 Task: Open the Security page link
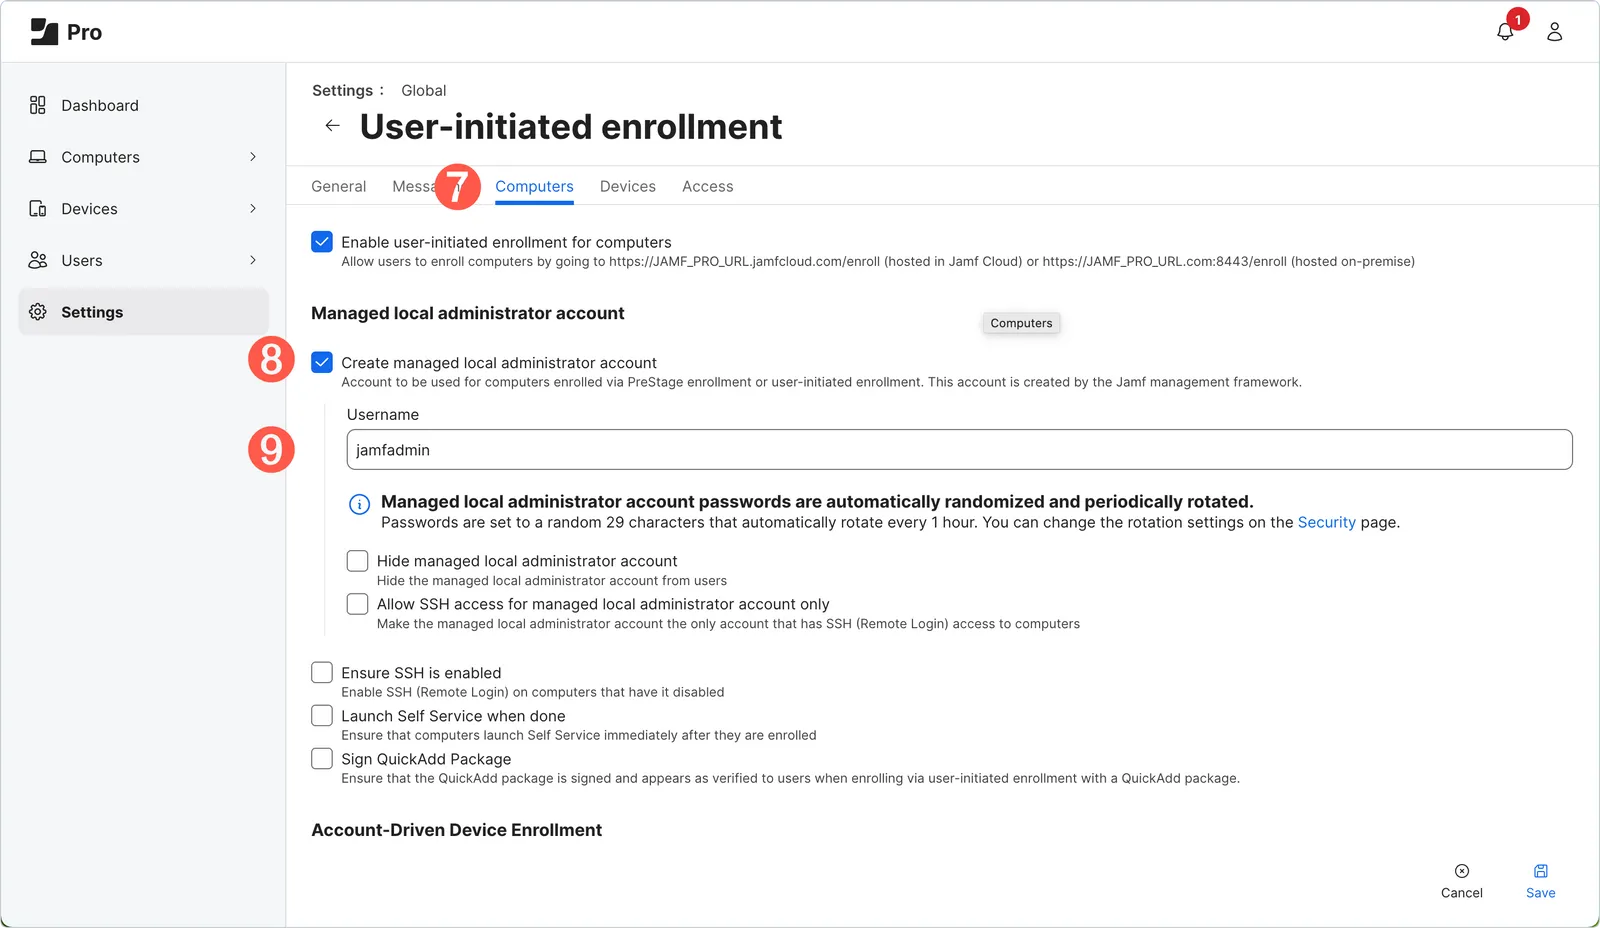point(1326,522)
